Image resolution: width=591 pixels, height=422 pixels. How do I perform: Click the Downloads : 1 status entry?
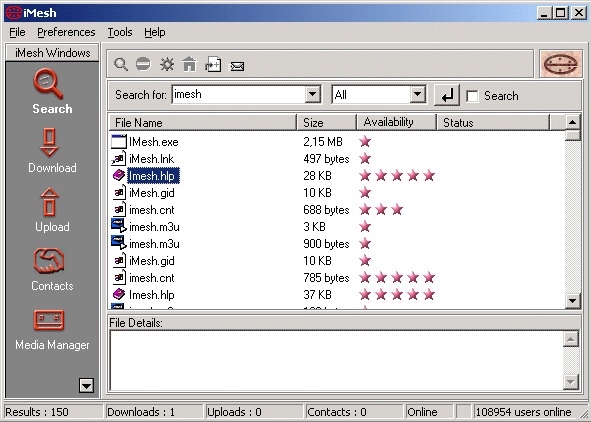(x=154, y=412)
